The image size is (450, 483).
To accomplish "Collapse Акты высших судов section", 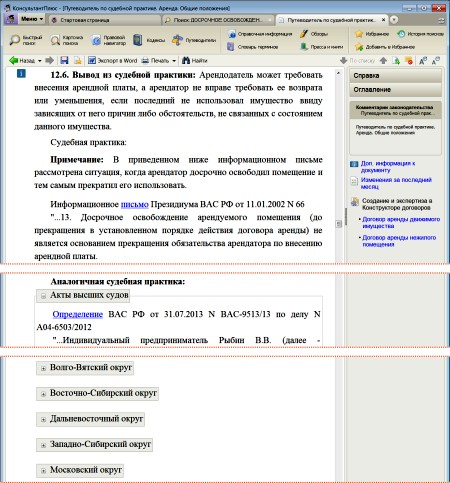I will (43, 296).
